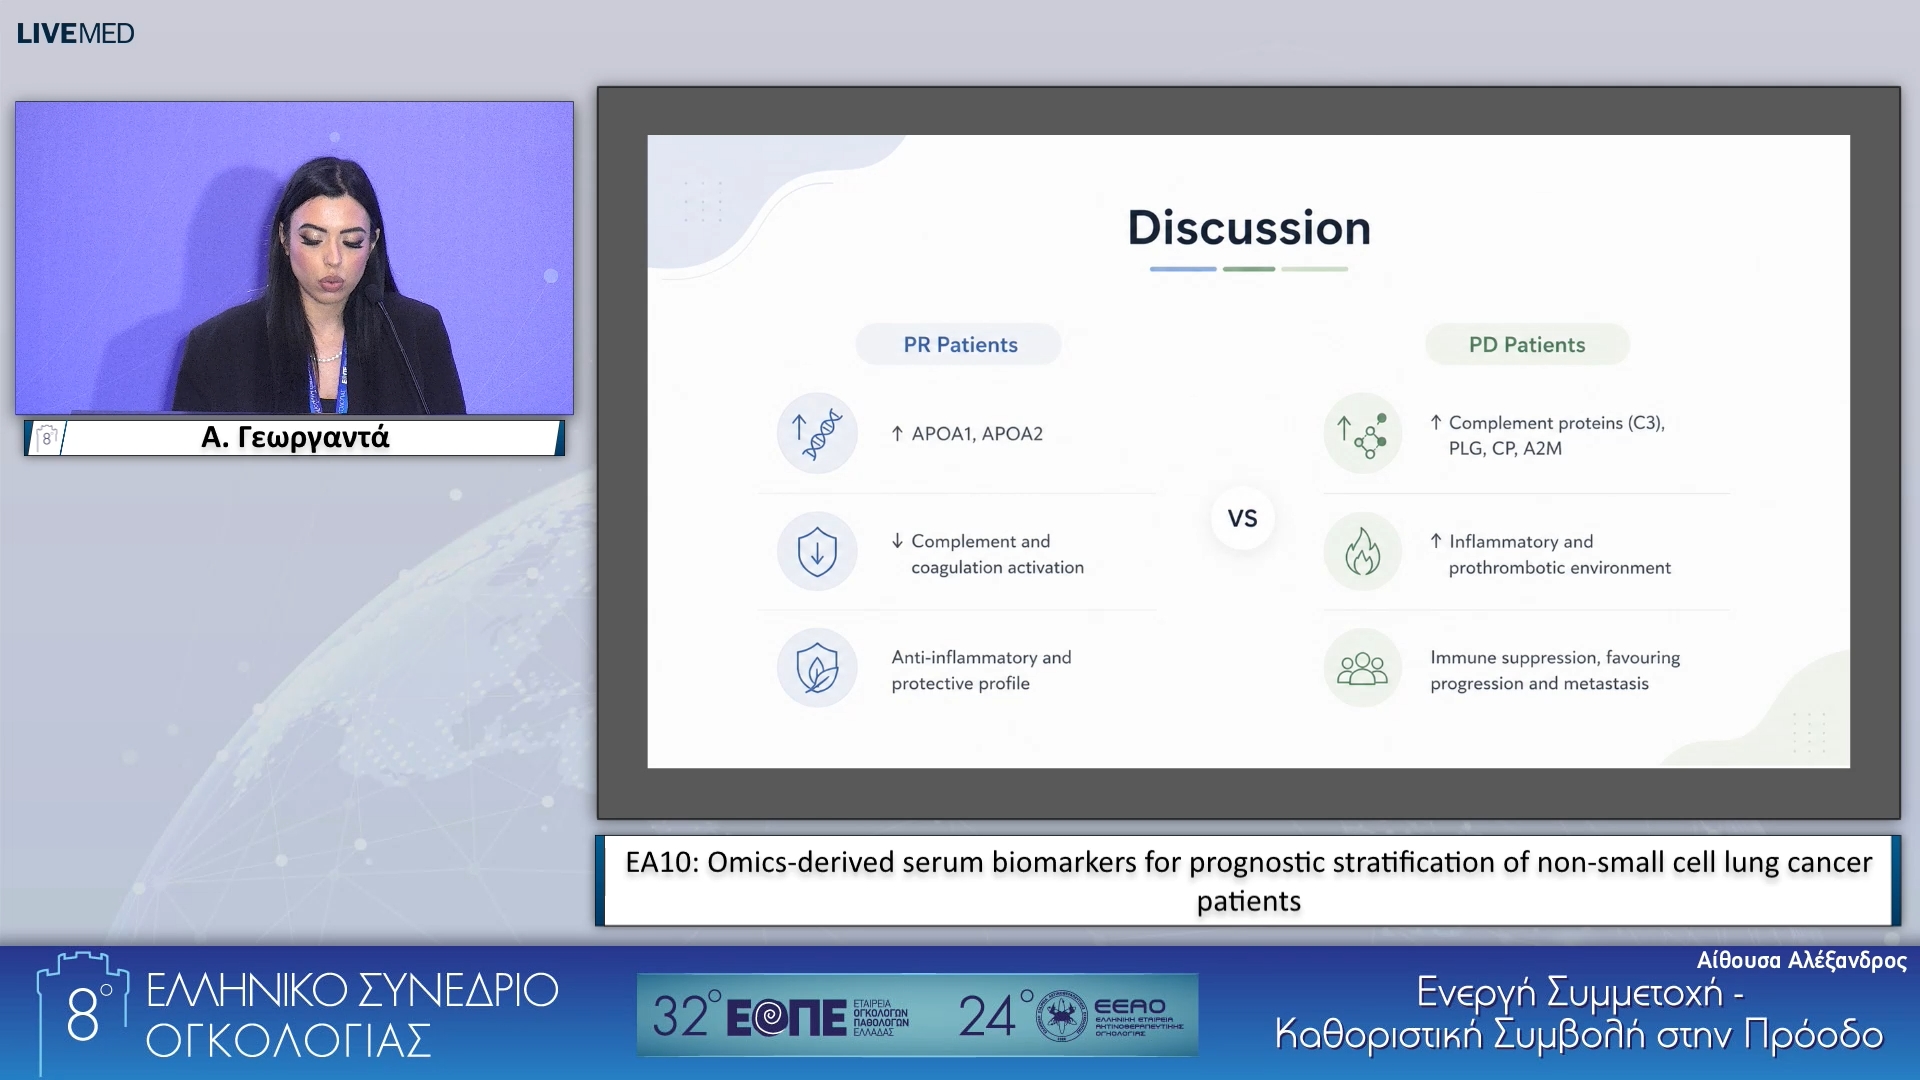Click the EA10 presentation title caption

(1248, 881)
